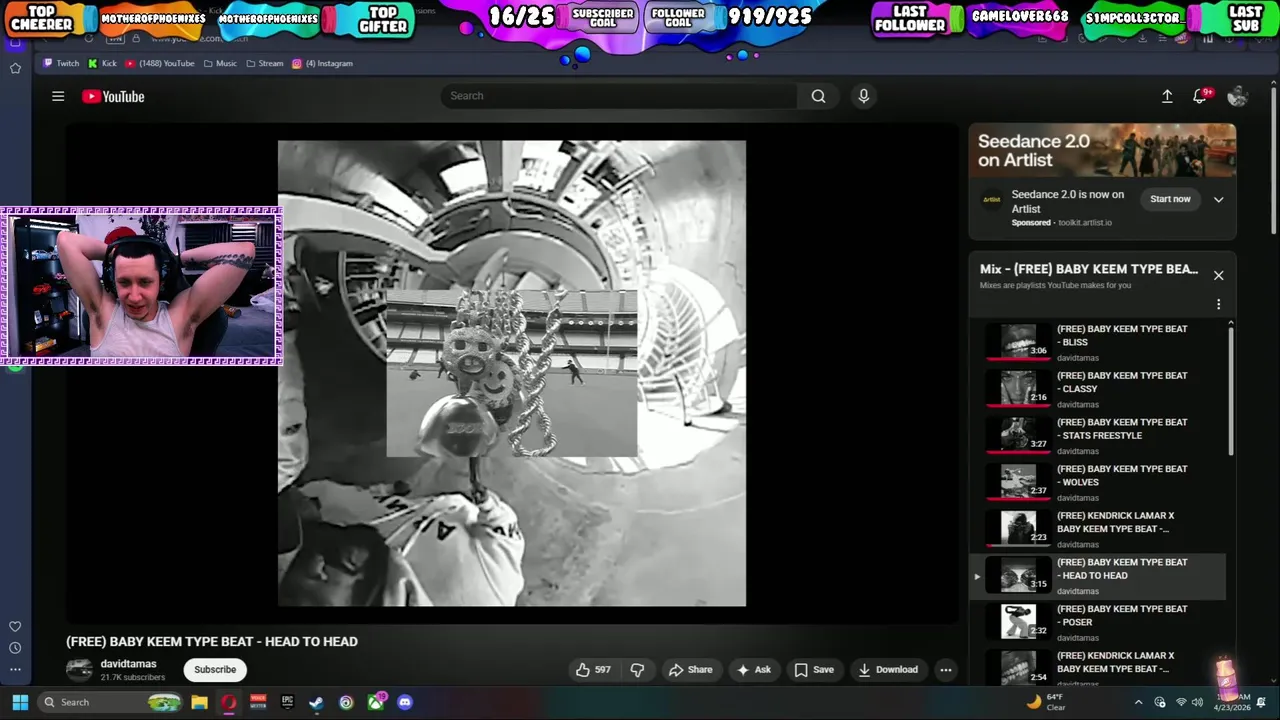
Task: Open Opera sidebar history clock icon
Action: pos(15,648)
